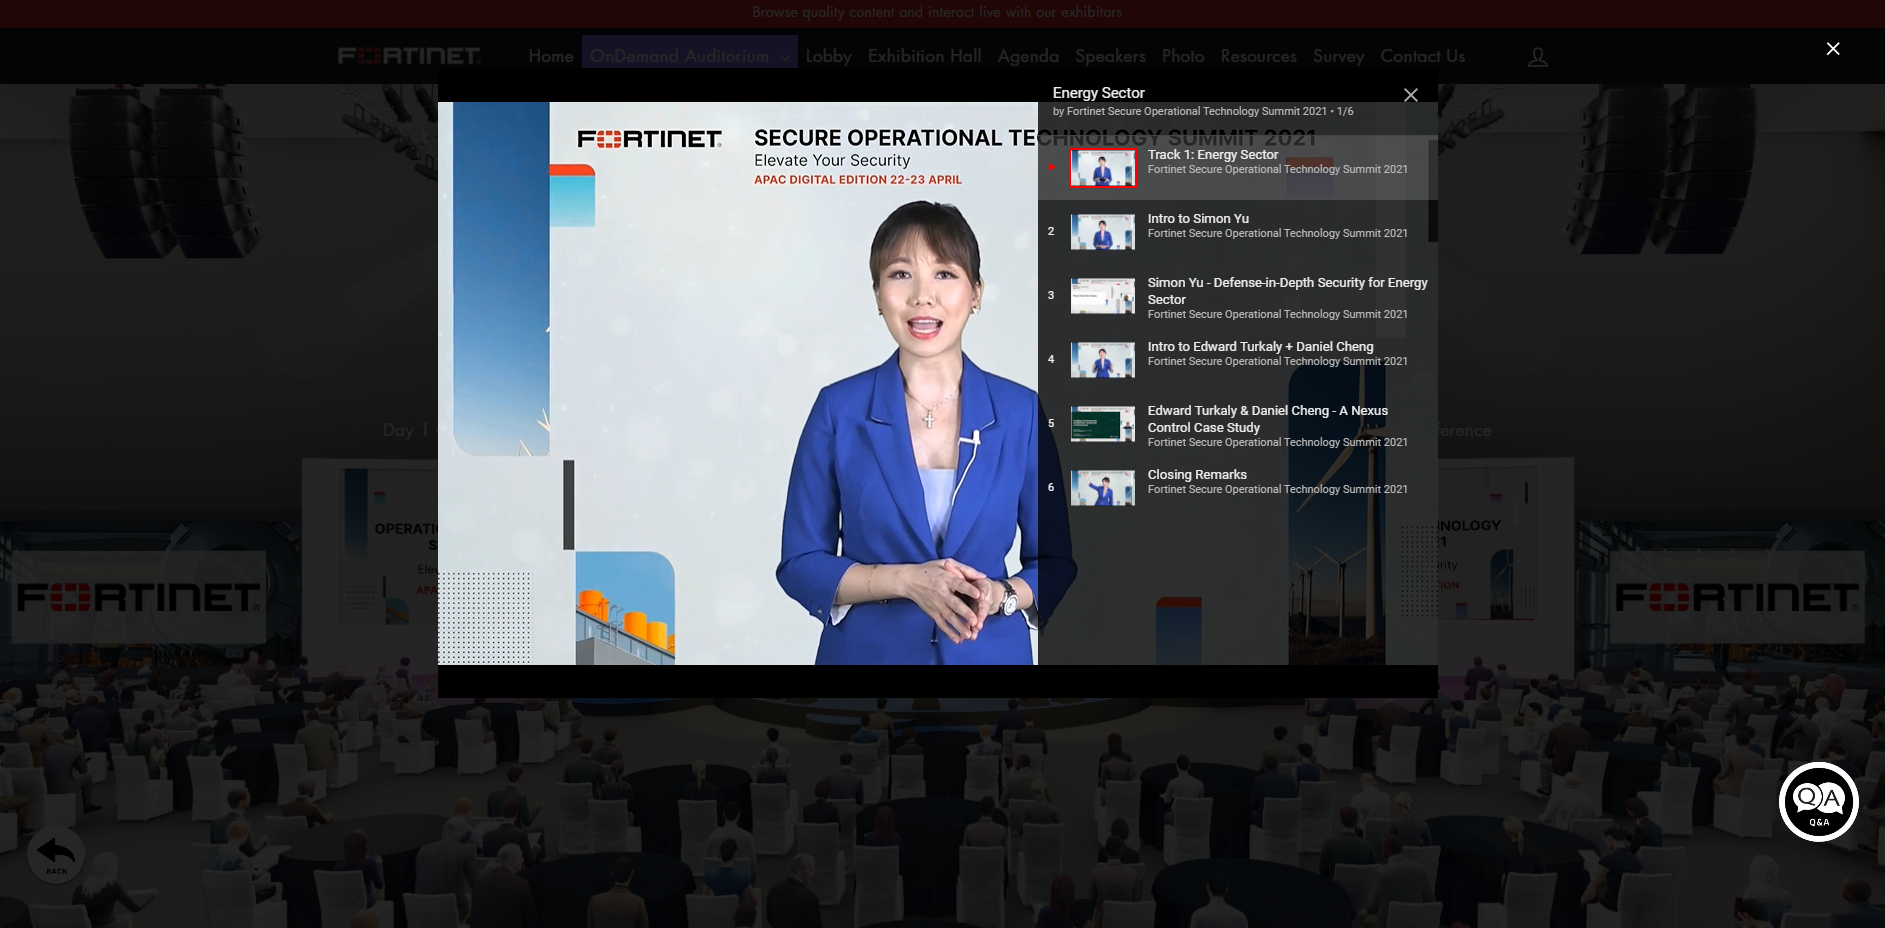This screenshot has width=1885, height=928.
Task: Open the Contact Us page
Action: tap(1423, 56)
